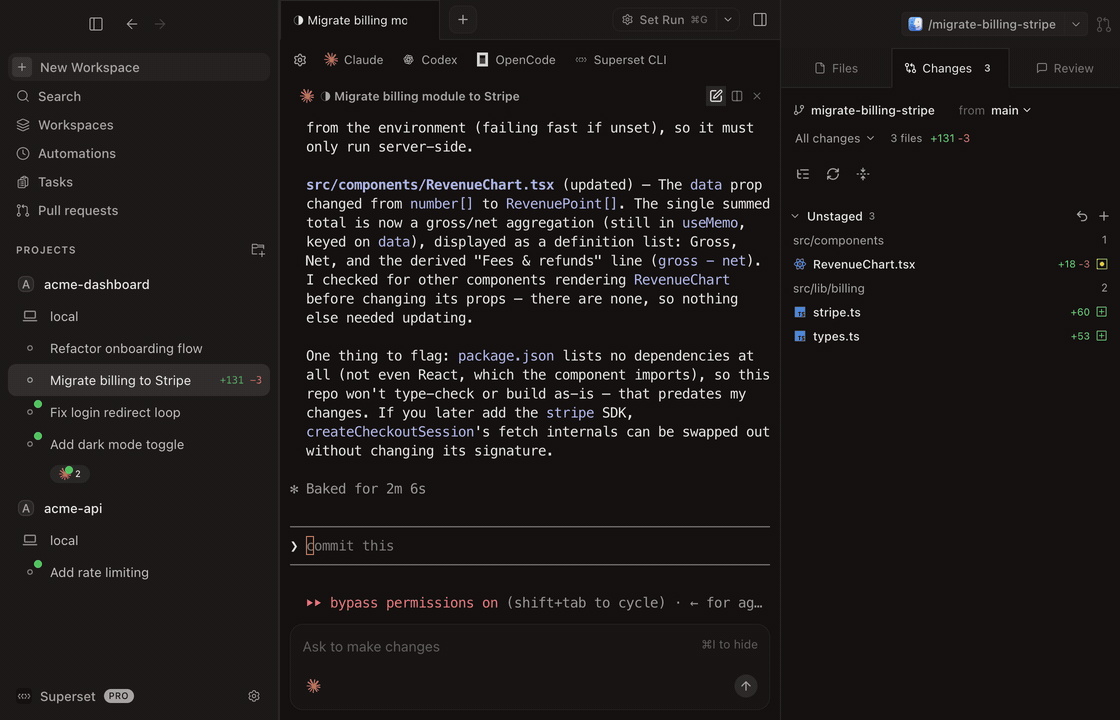Go back with the left arrow
The height and width of the screenshot is (720, 1120).
click(131, 24)
